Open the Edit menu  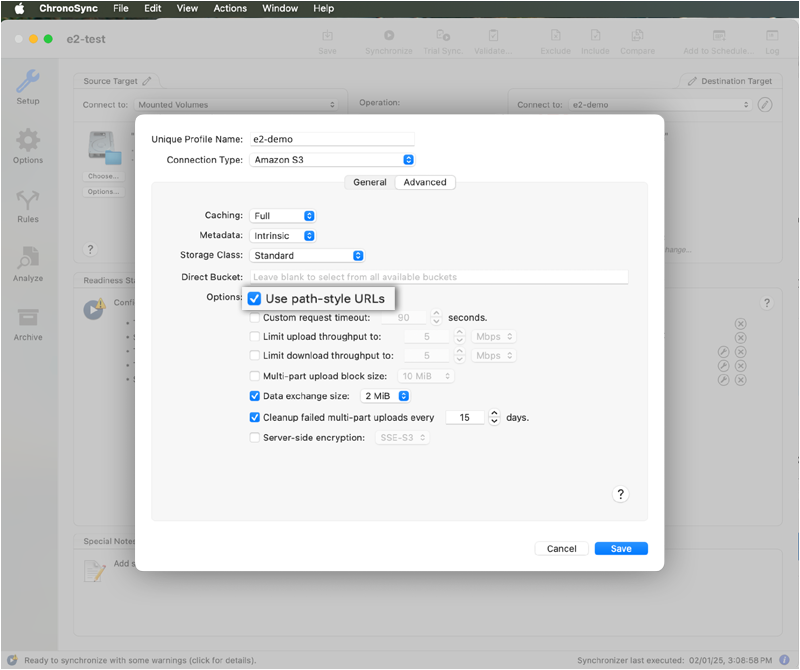pos(153,8)
